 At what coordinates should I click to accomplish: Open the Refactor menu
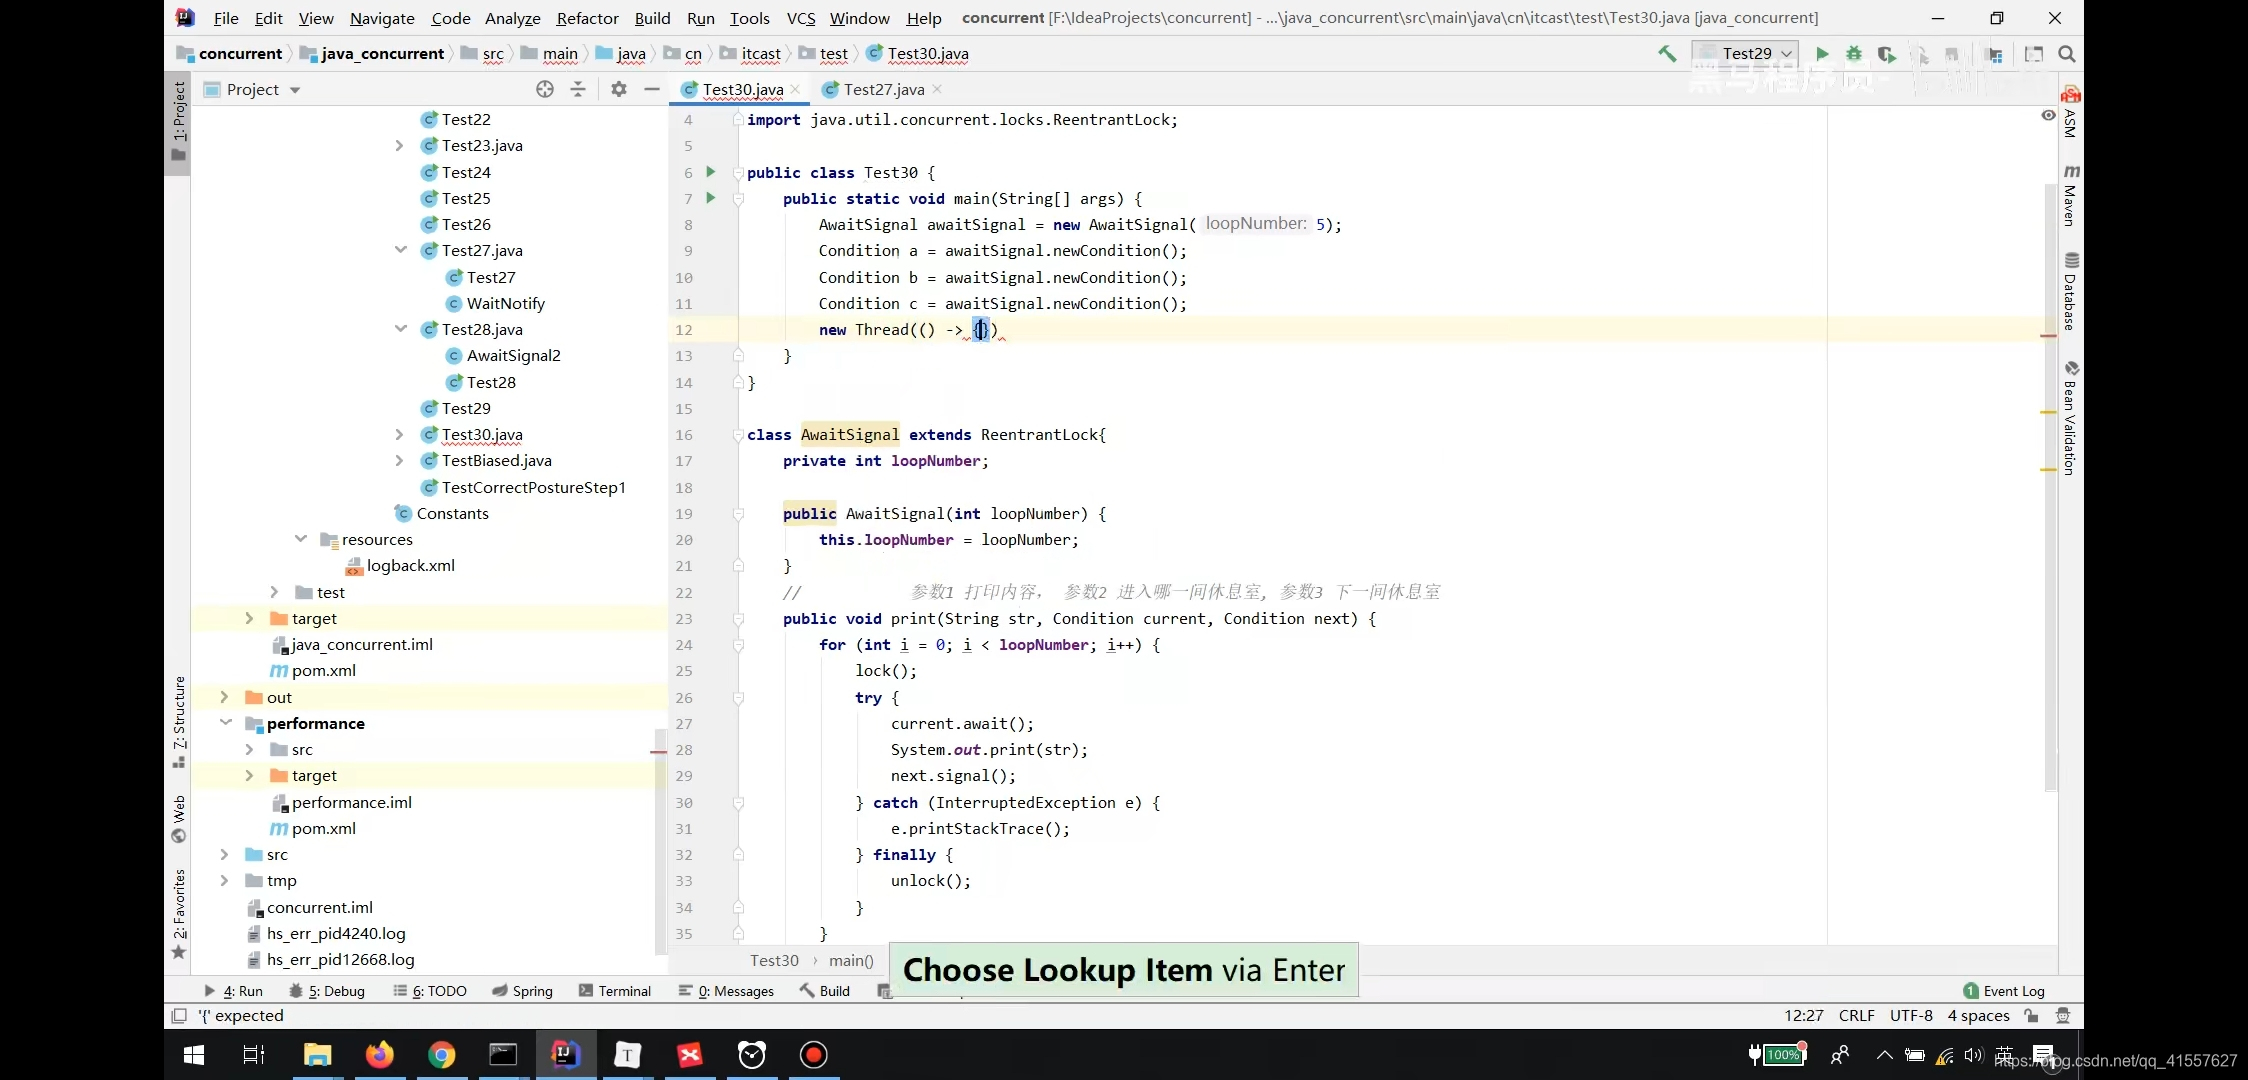point(587,18)
